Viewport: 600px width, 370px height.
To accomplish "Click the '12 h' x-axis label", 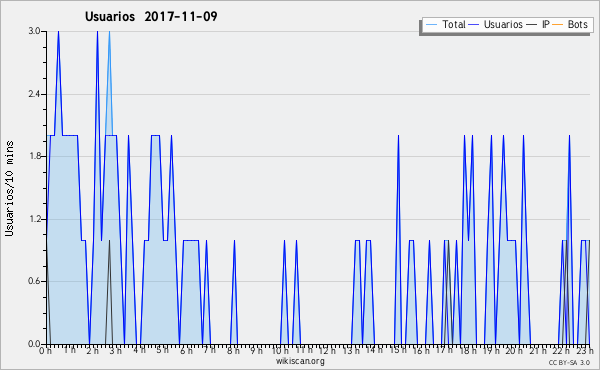I will 327,350.
